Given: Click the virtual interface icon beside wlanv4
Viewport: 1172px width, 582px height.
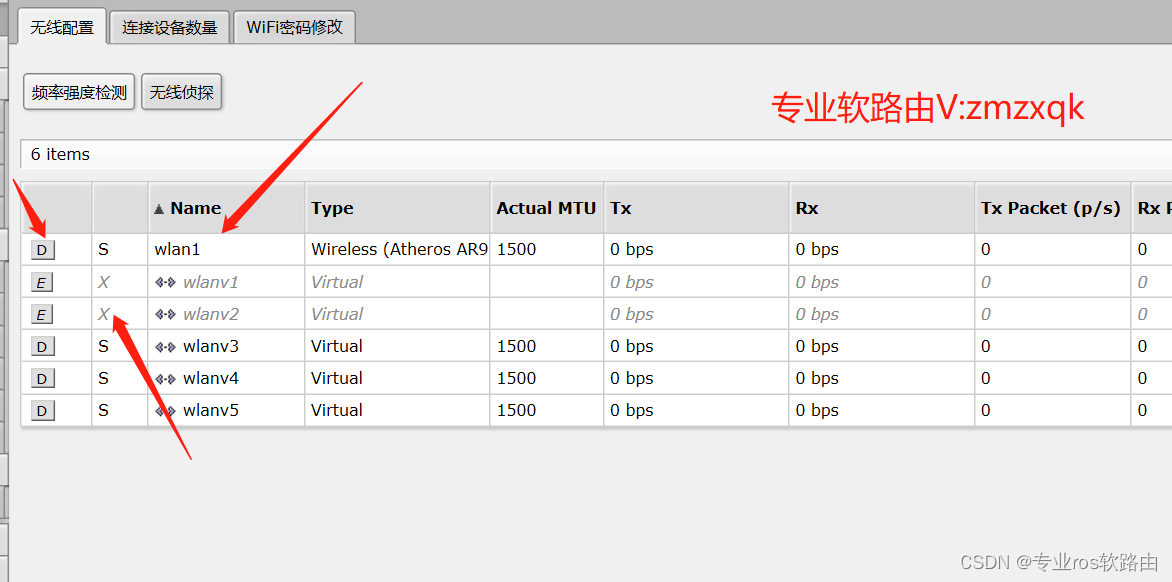Looking at the screenshot, I should click(165, 379).
